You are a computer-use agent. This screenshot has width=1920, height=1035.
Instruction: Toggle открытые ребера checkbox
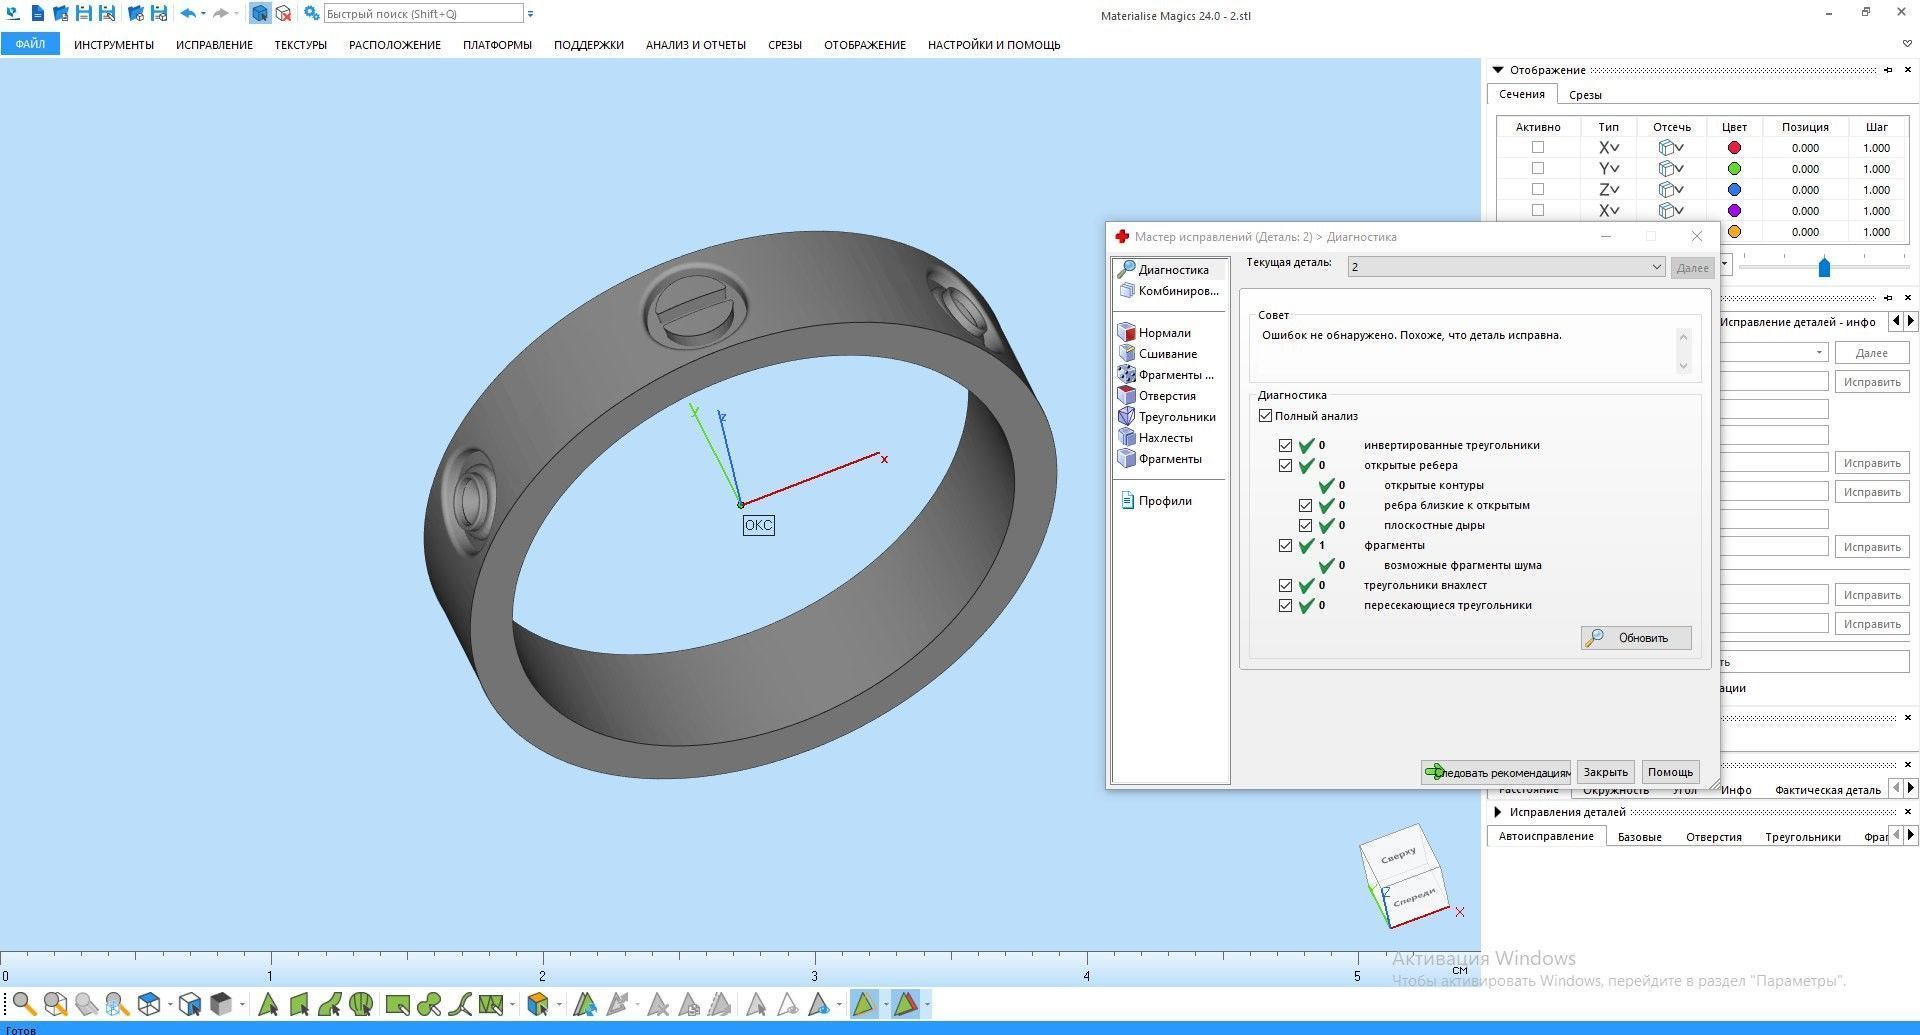pos(1285,466)
